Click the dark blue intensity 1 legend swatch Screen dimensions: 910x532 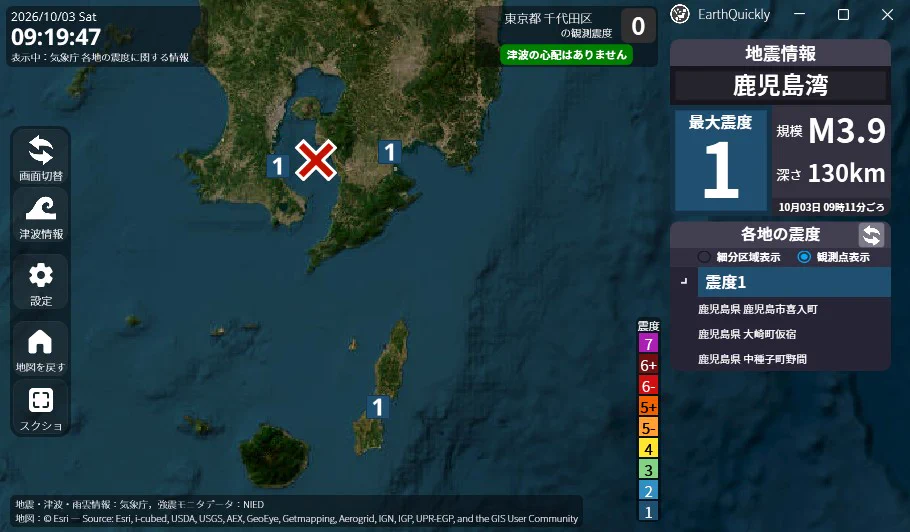(648, 512)
